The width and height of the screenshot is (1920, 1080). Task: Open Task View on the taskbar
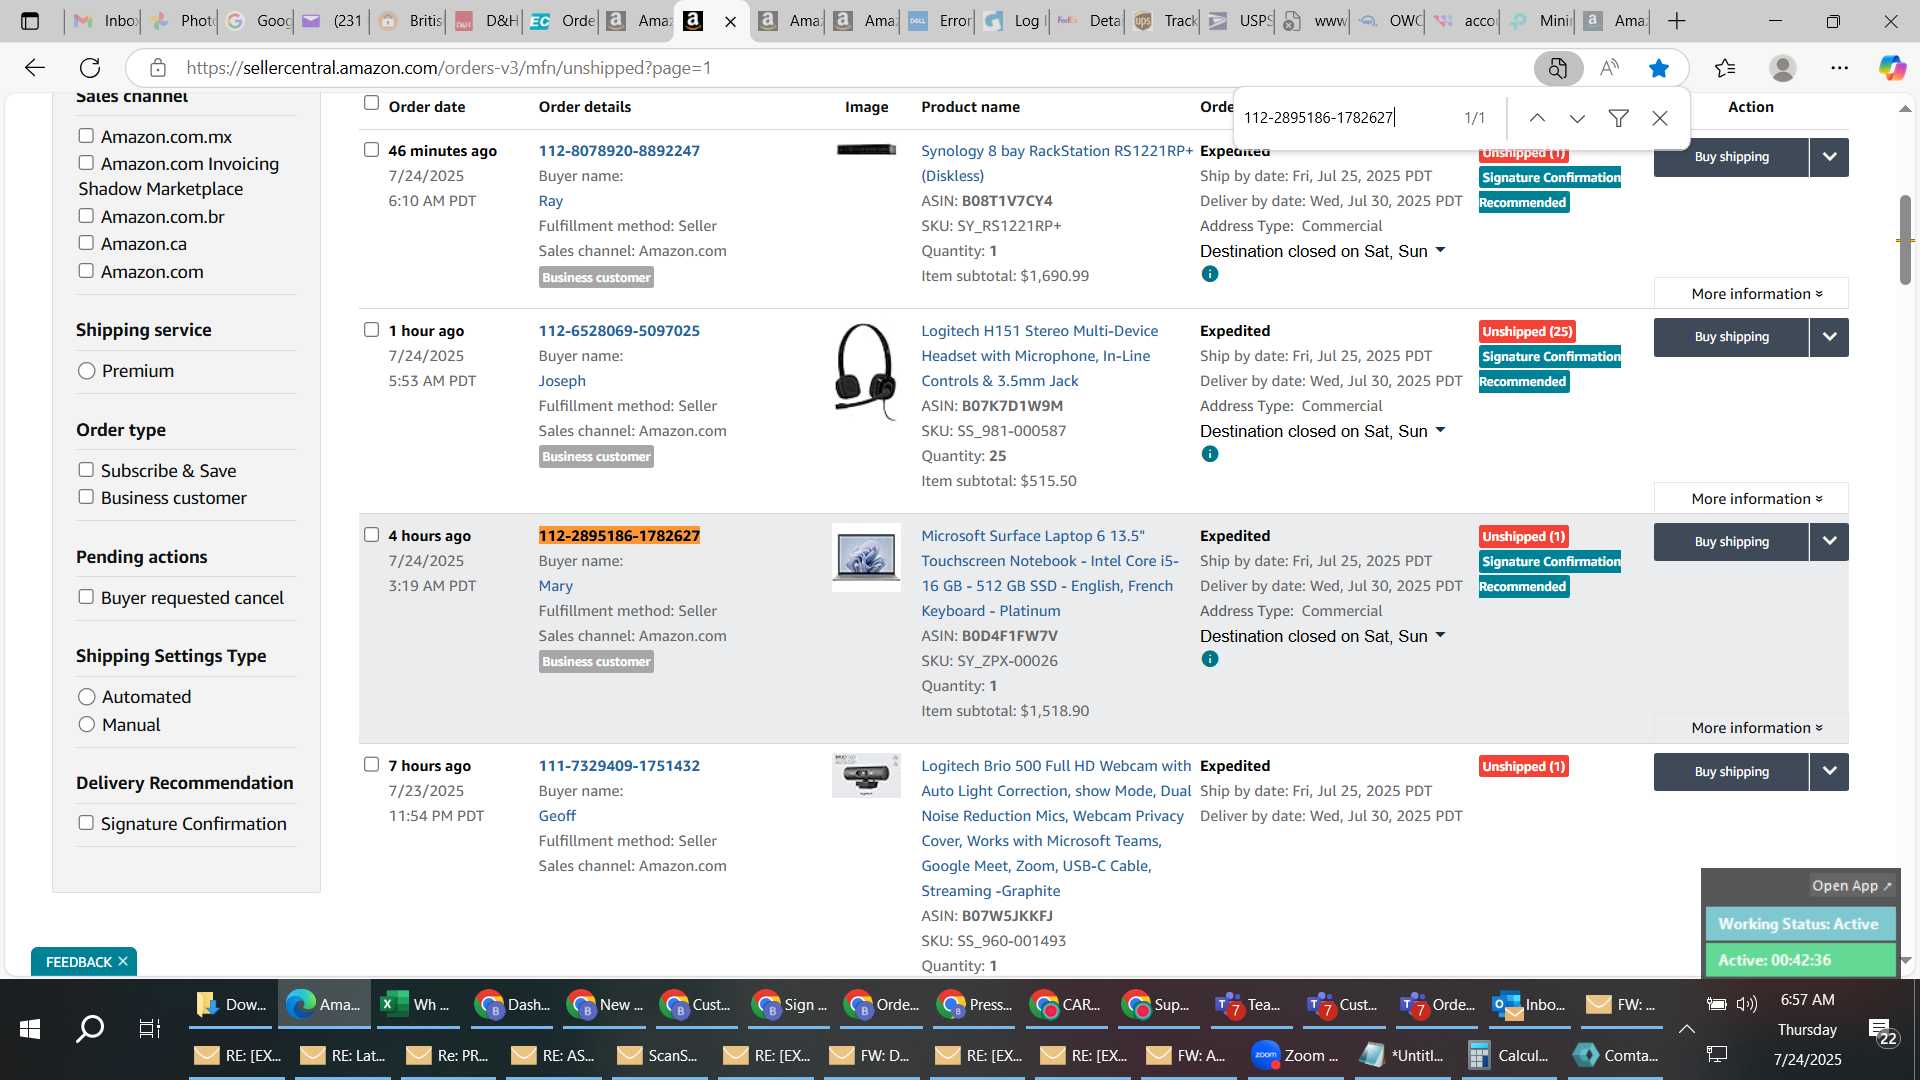tap(149, 1029)
